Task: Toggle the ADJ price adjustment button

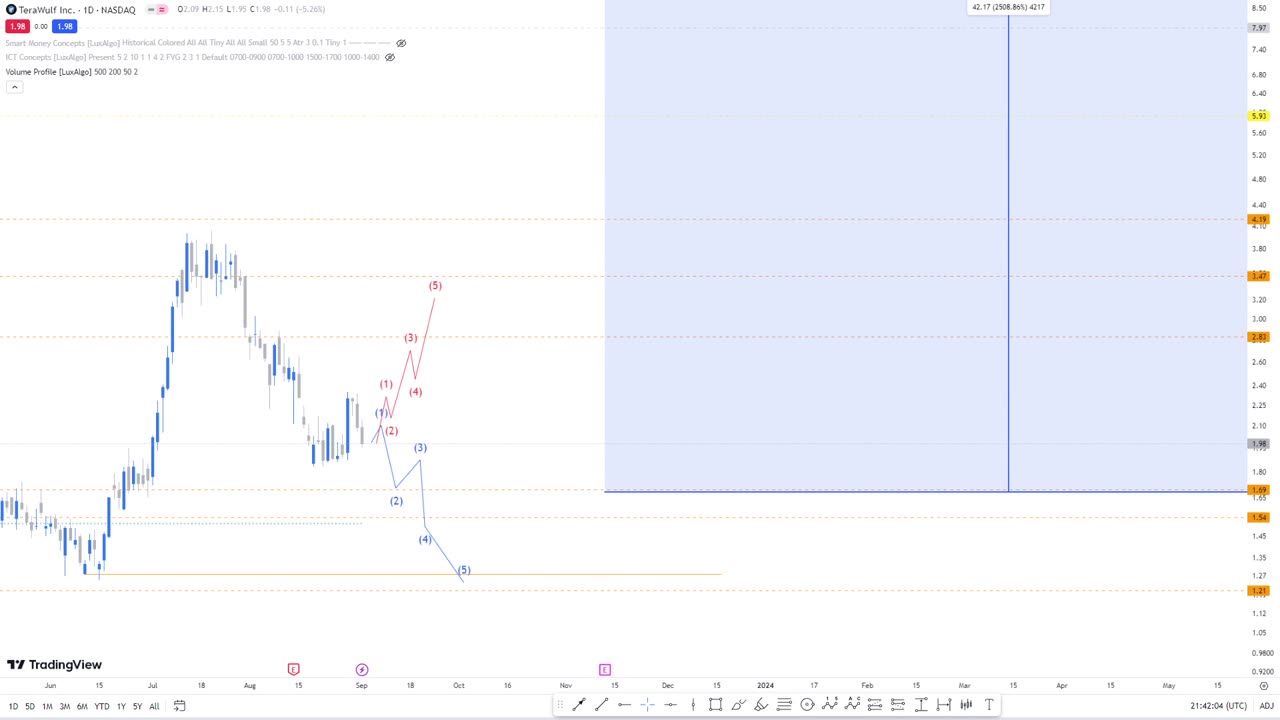Action: pyautogui.click(x=1266, y=706)
